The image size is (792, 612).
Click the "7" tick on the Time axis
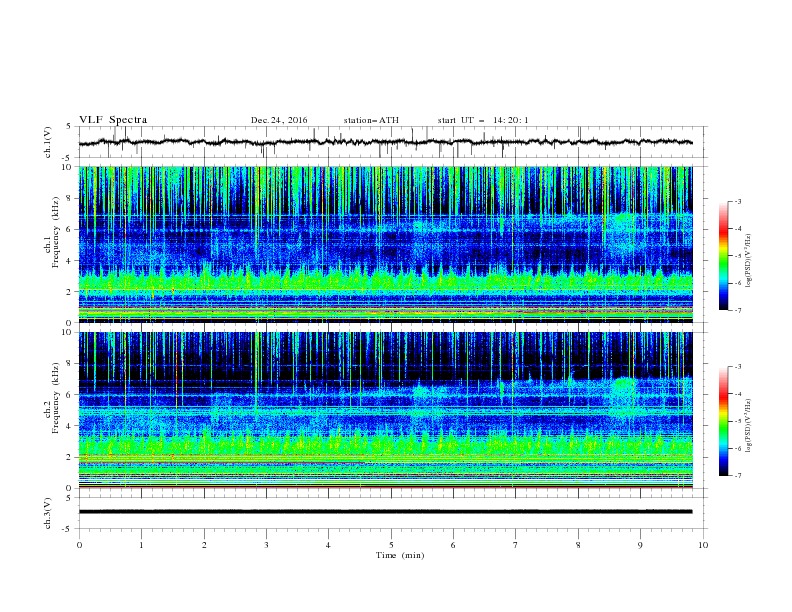516,545
